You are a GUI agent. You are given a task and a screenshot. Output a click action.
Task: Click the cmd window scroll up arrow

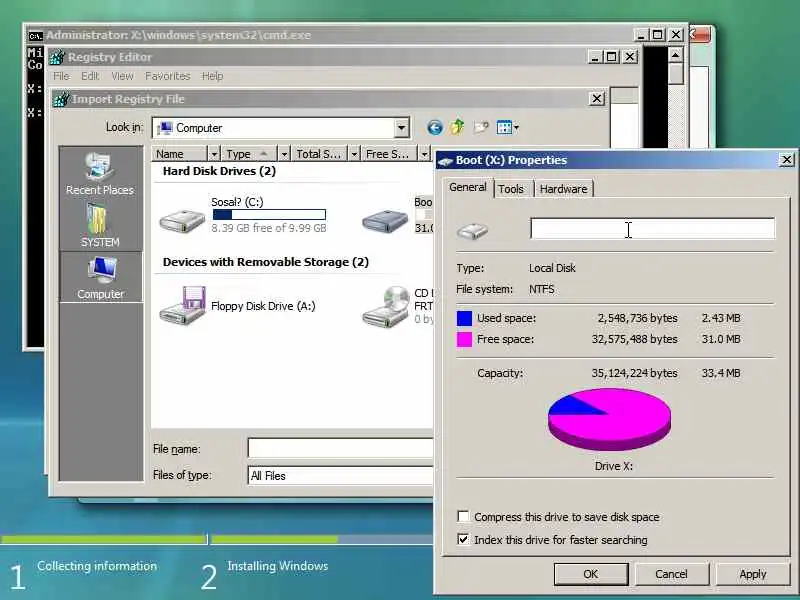(676, 55)
